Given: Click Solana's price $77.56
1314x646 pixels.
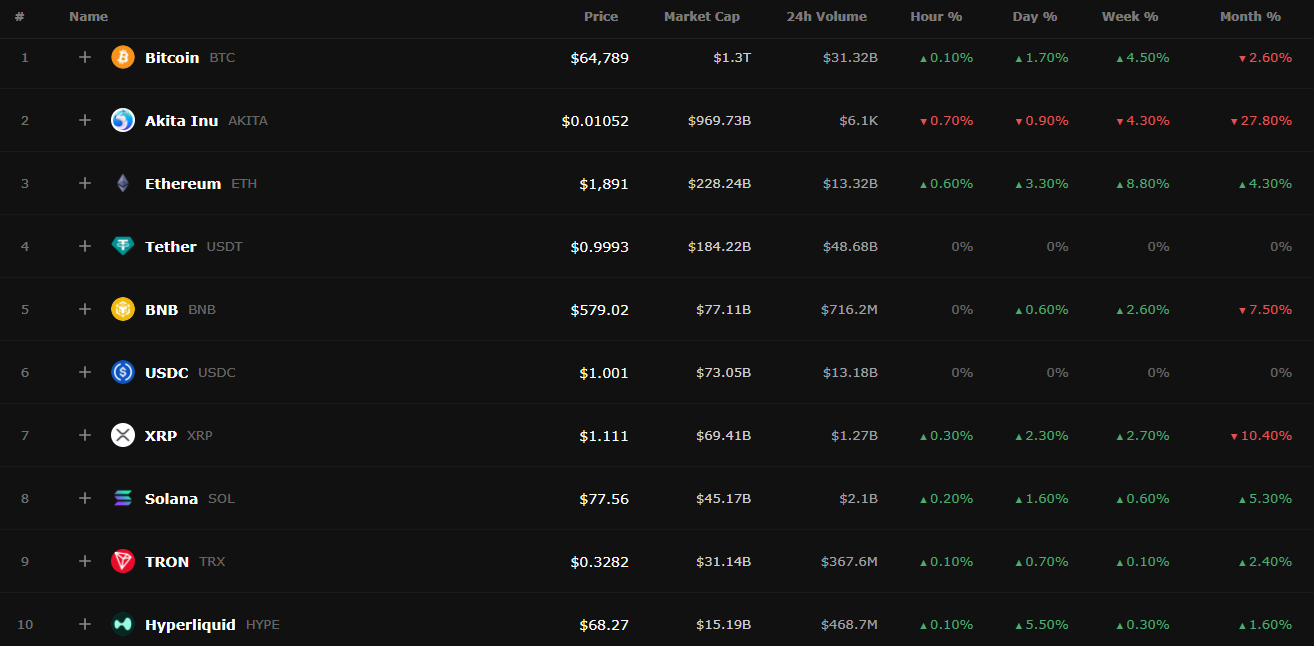Looking at the screenshot, I should pyautogui.click(x=604, y=499).
